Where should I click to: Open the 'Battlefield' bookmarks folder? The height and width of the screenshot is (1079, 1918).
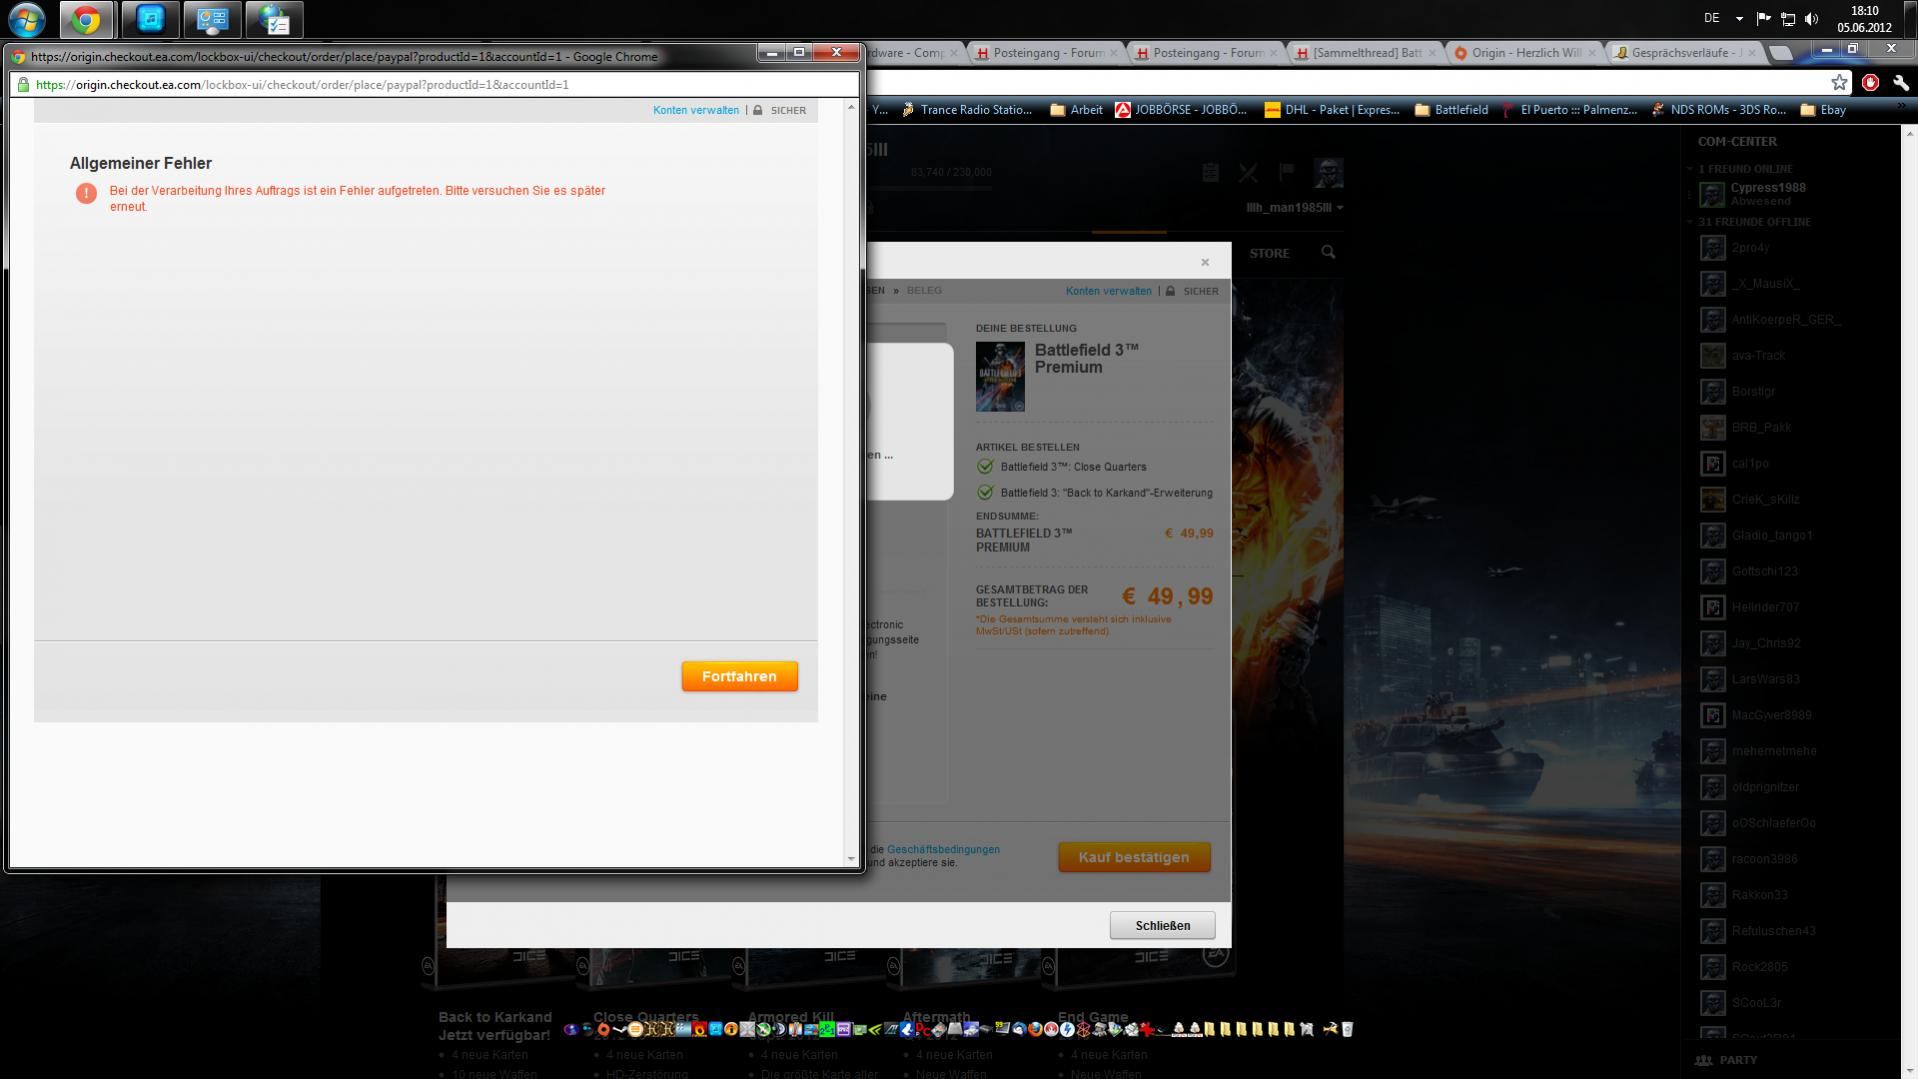coord(1452,110)
